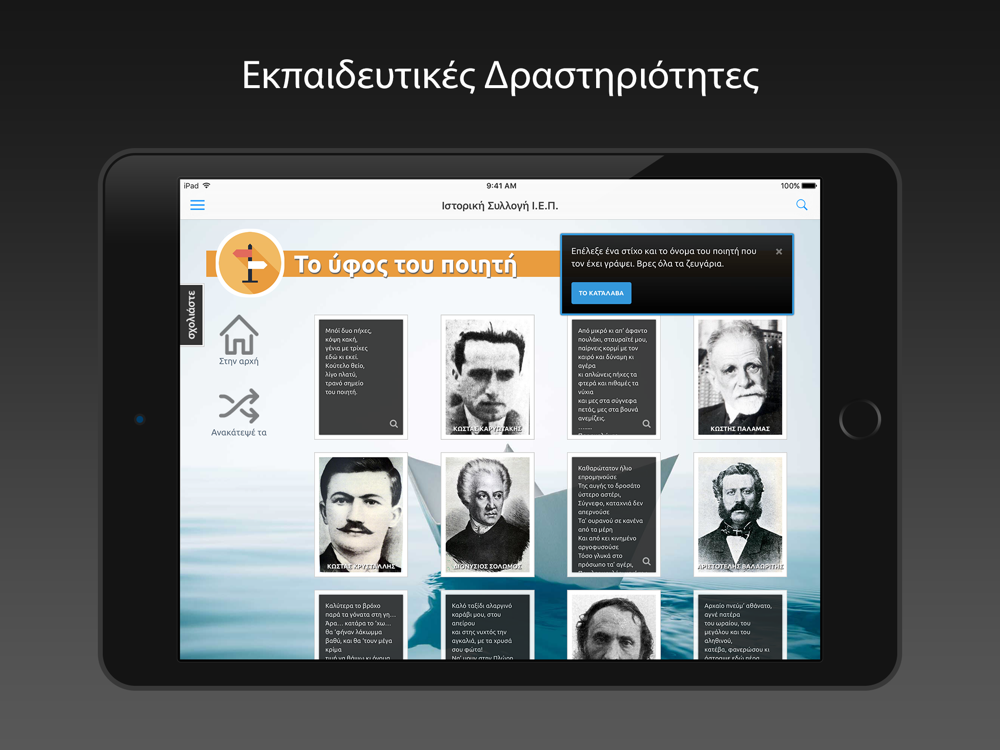The height and width of the screenshot is (750, 1000).
Task: Select portrait card ΑΡΙΣΤΟΤΕΛΗΣ ΒΑΛΑΩΡΙΤΗΣ
Action: tap(740, 515)
